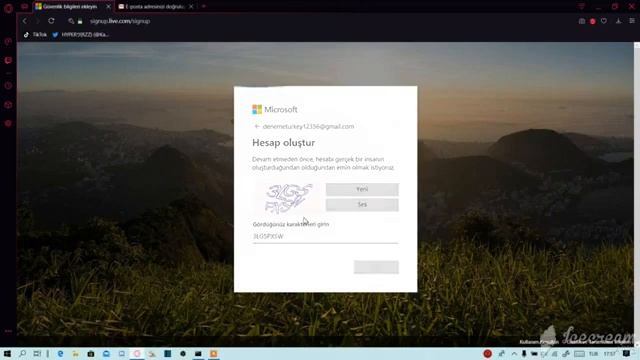The width and height of the screenshot is (640, 360).
Task: Open the Opera GX menu logo
Action: point(8,8)
